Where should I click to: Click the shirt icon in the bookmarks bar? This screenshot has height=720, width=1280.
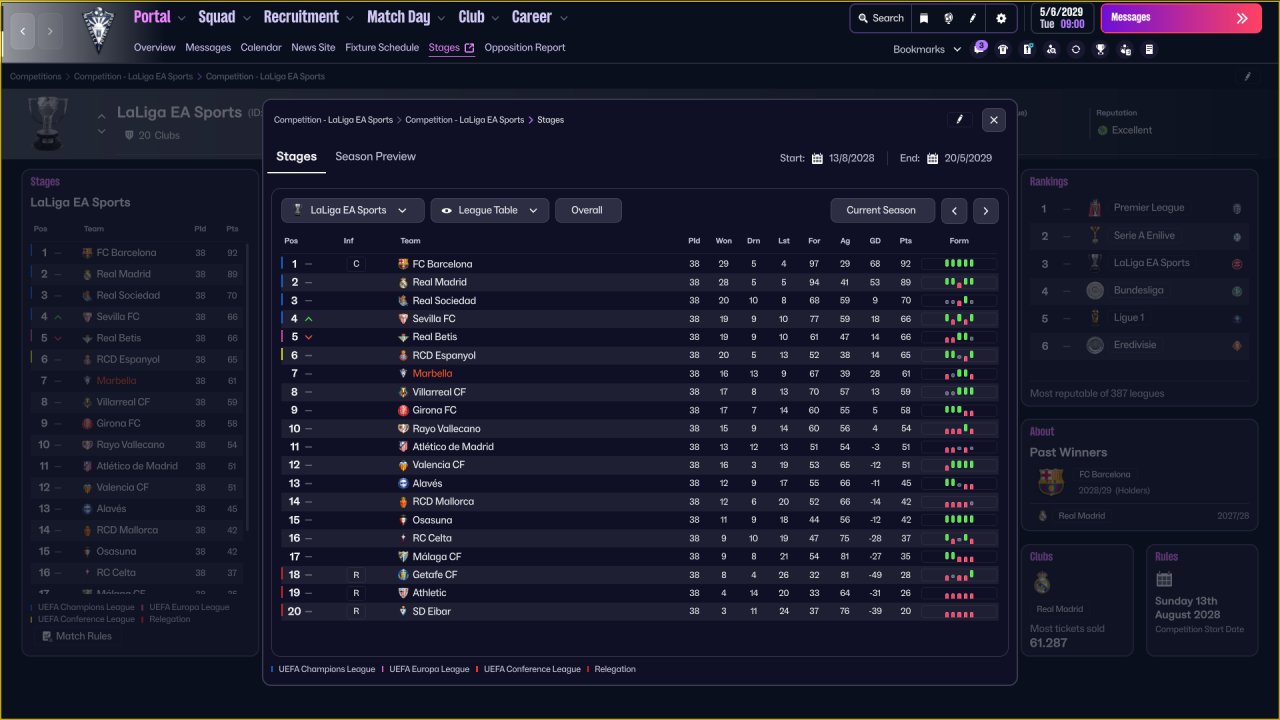pyautogui.click(x=1003, y=49)
